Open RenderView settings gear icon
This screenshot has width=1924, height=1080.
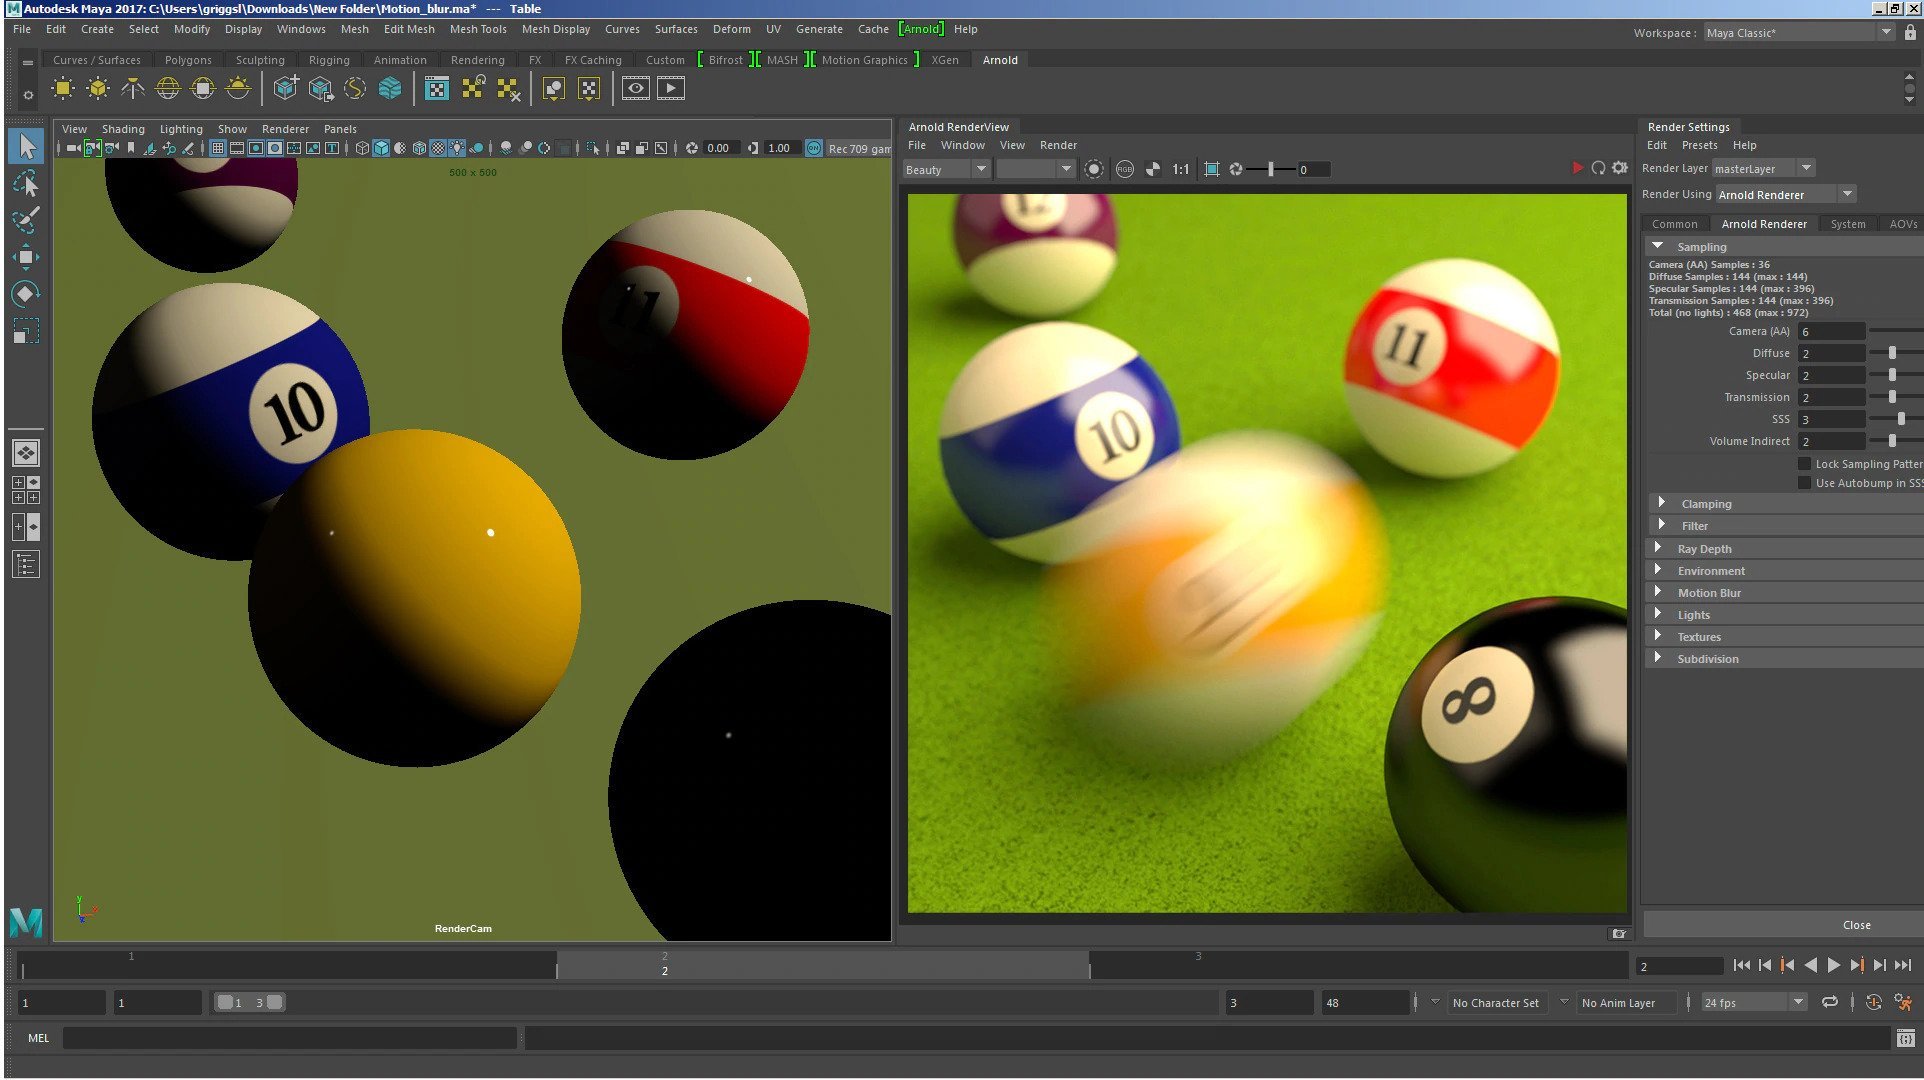1620,168
